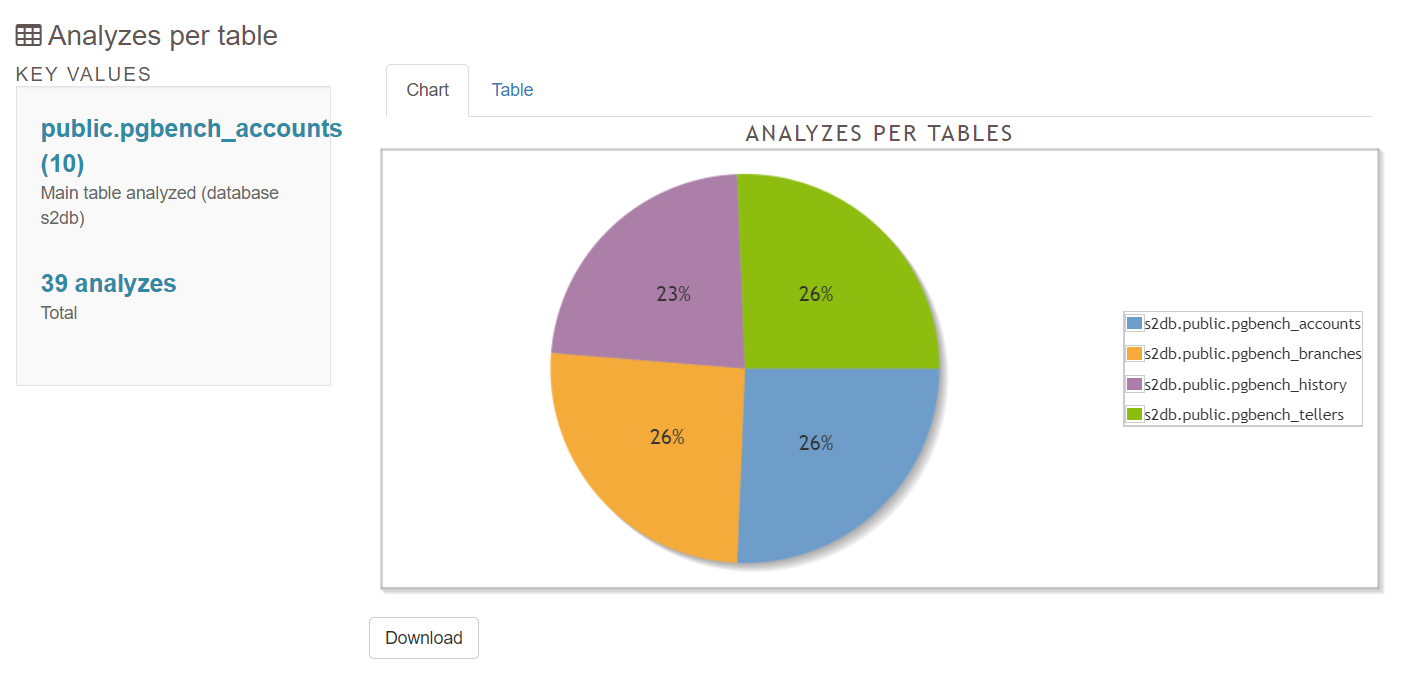Click the green 26% pie slice
Screen dimensions: 1407x675
pyautogui.click(x=830, y=280)
